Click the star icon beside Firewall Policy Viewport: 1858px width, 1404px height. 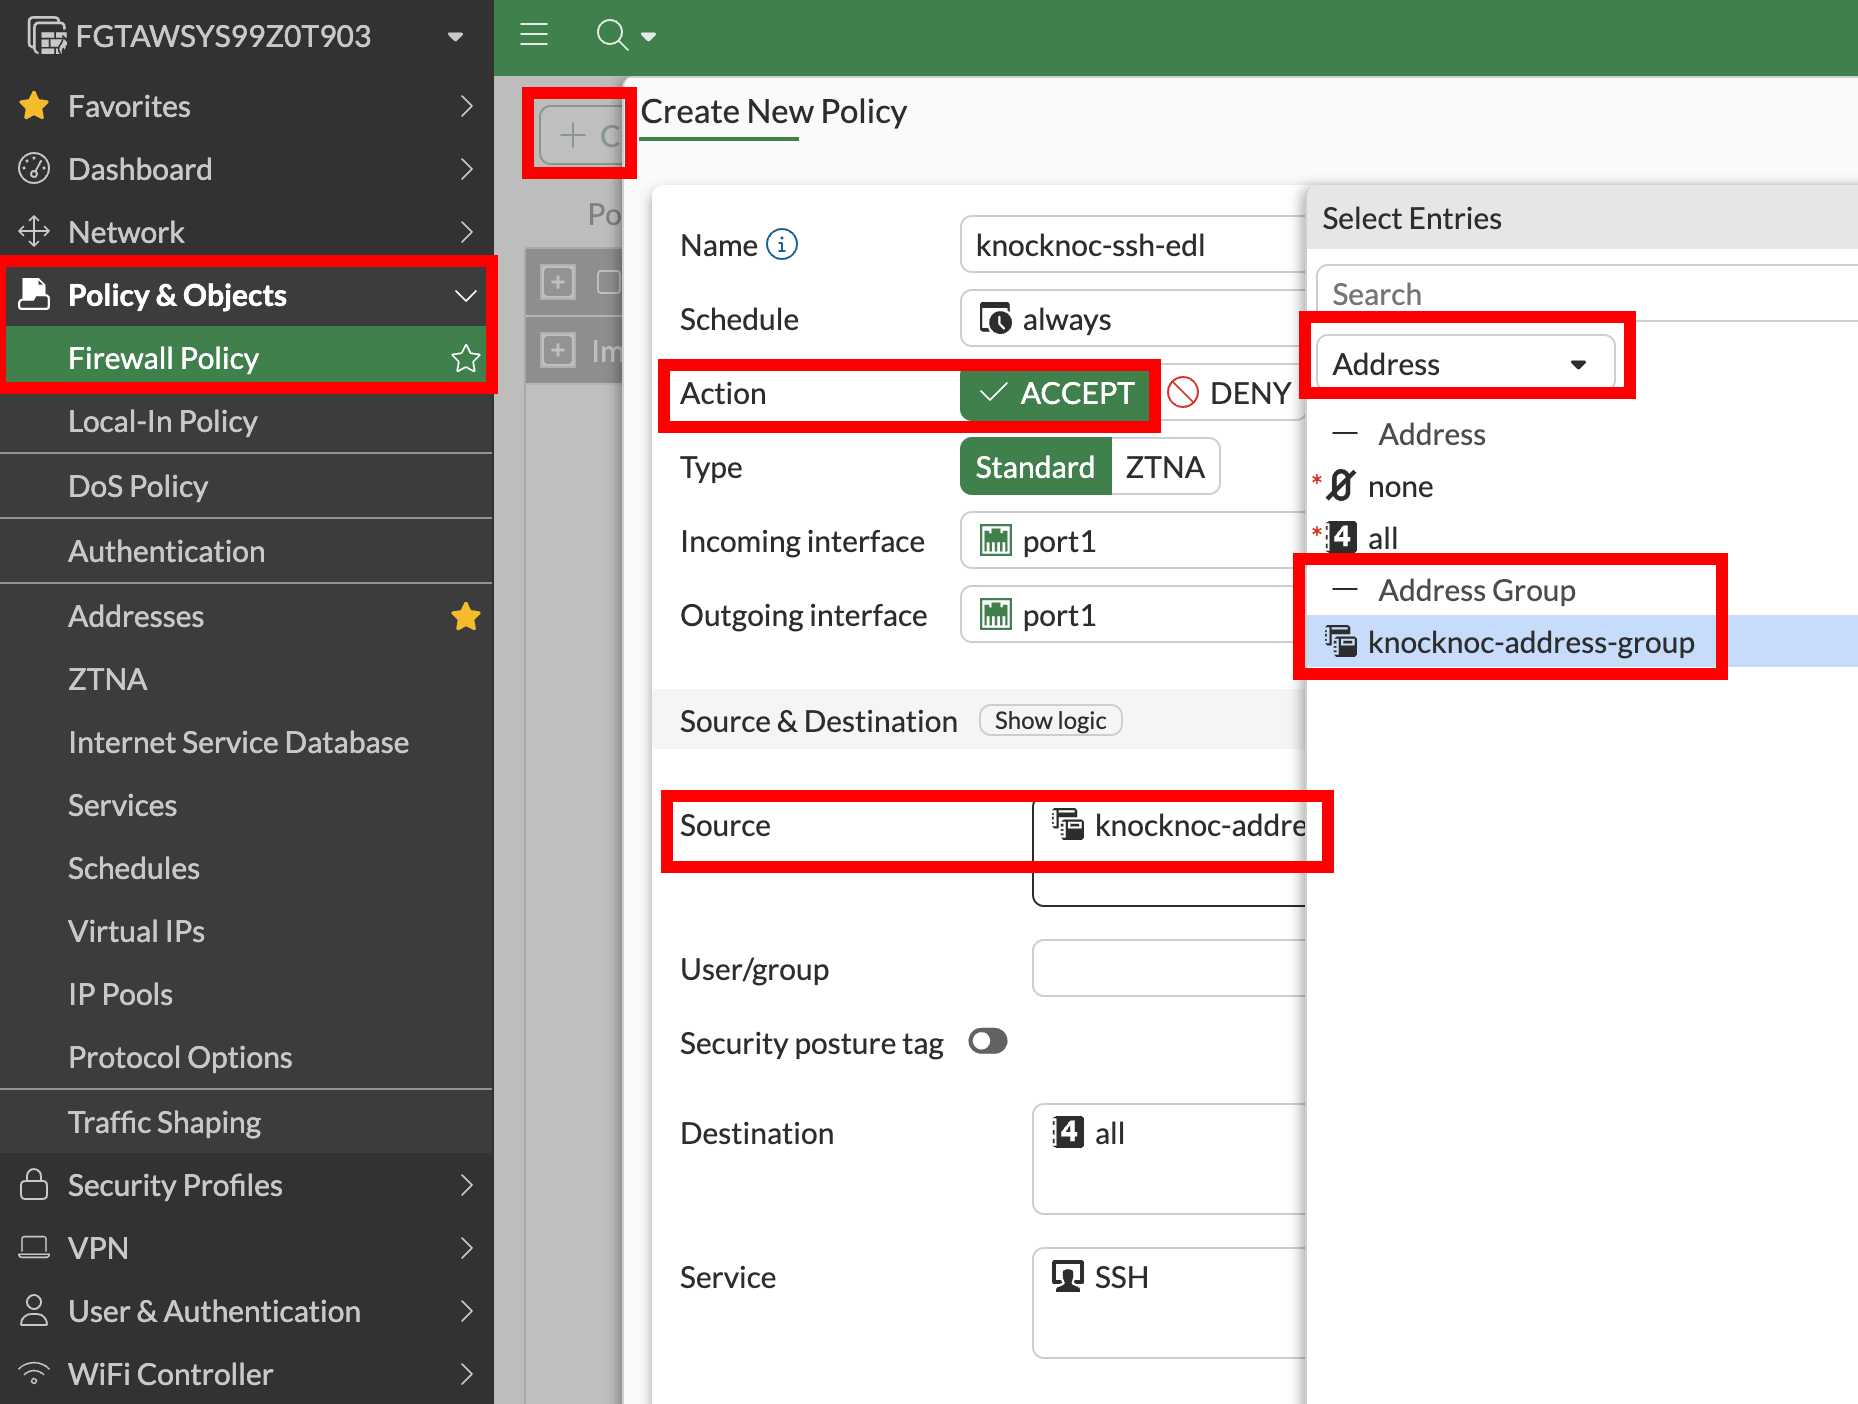click(465, 358)
